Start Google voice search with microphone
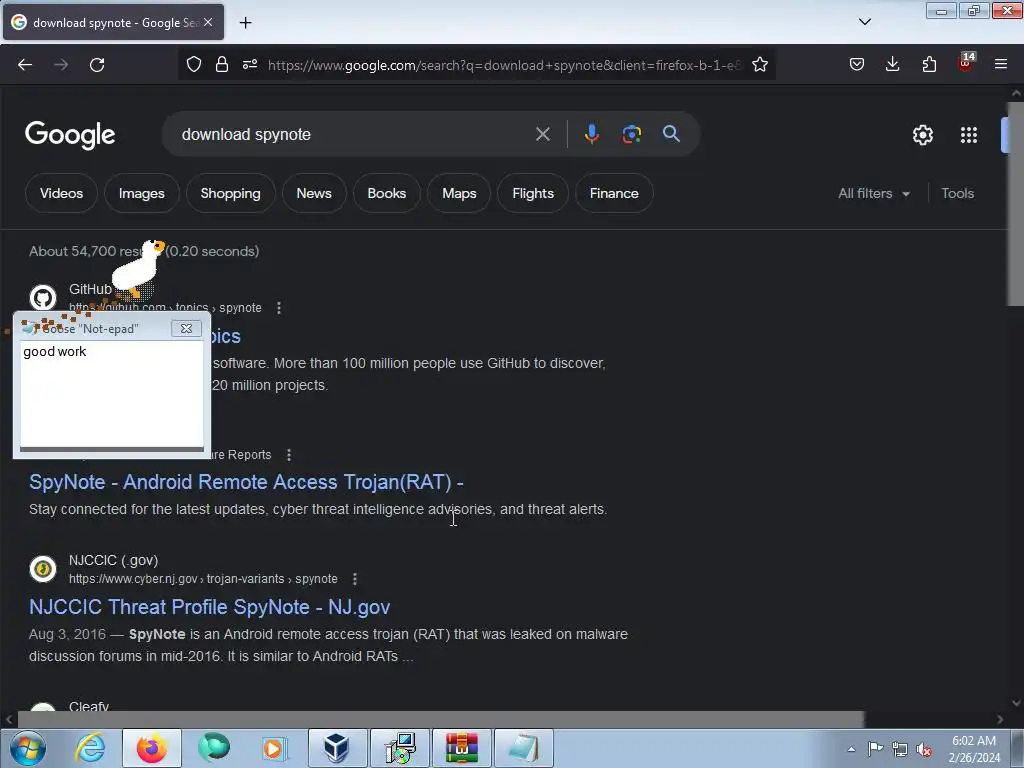This screenshot has width=1024, height=768. click(x=592, y=134)
